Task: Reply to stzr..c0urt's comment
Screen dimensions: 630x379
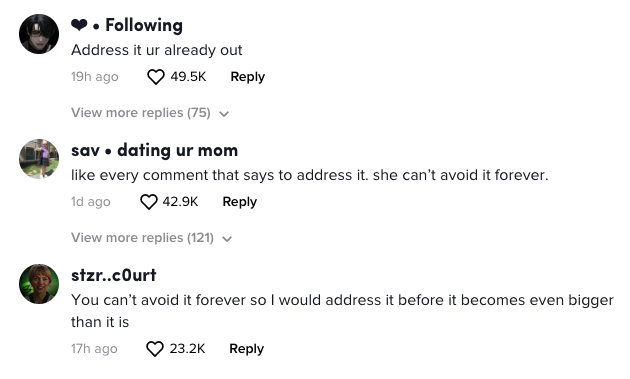Action: (x=246, y=349)
